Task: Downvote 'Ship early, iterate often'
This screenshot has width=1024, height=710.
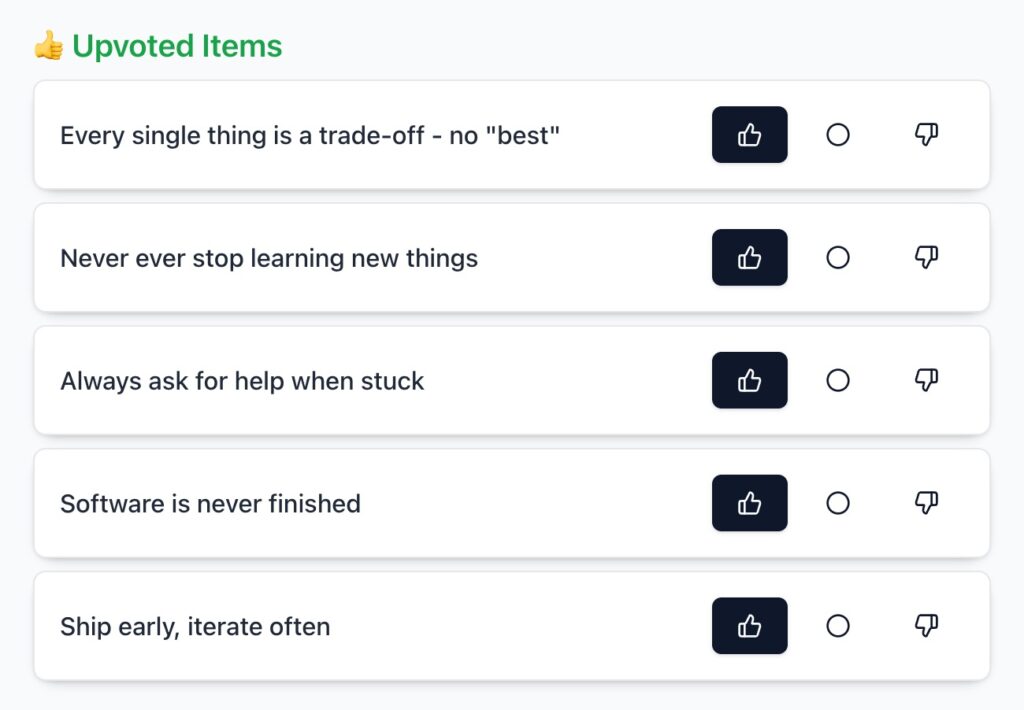Action: [926, 626]
